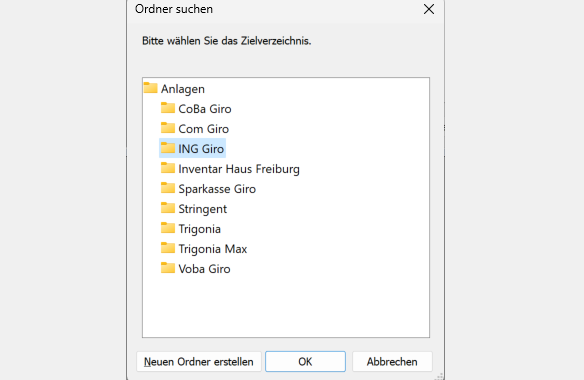Close the Ordner suchen dialog
This screenshot has height=380, width=584.
pos(429,9)
